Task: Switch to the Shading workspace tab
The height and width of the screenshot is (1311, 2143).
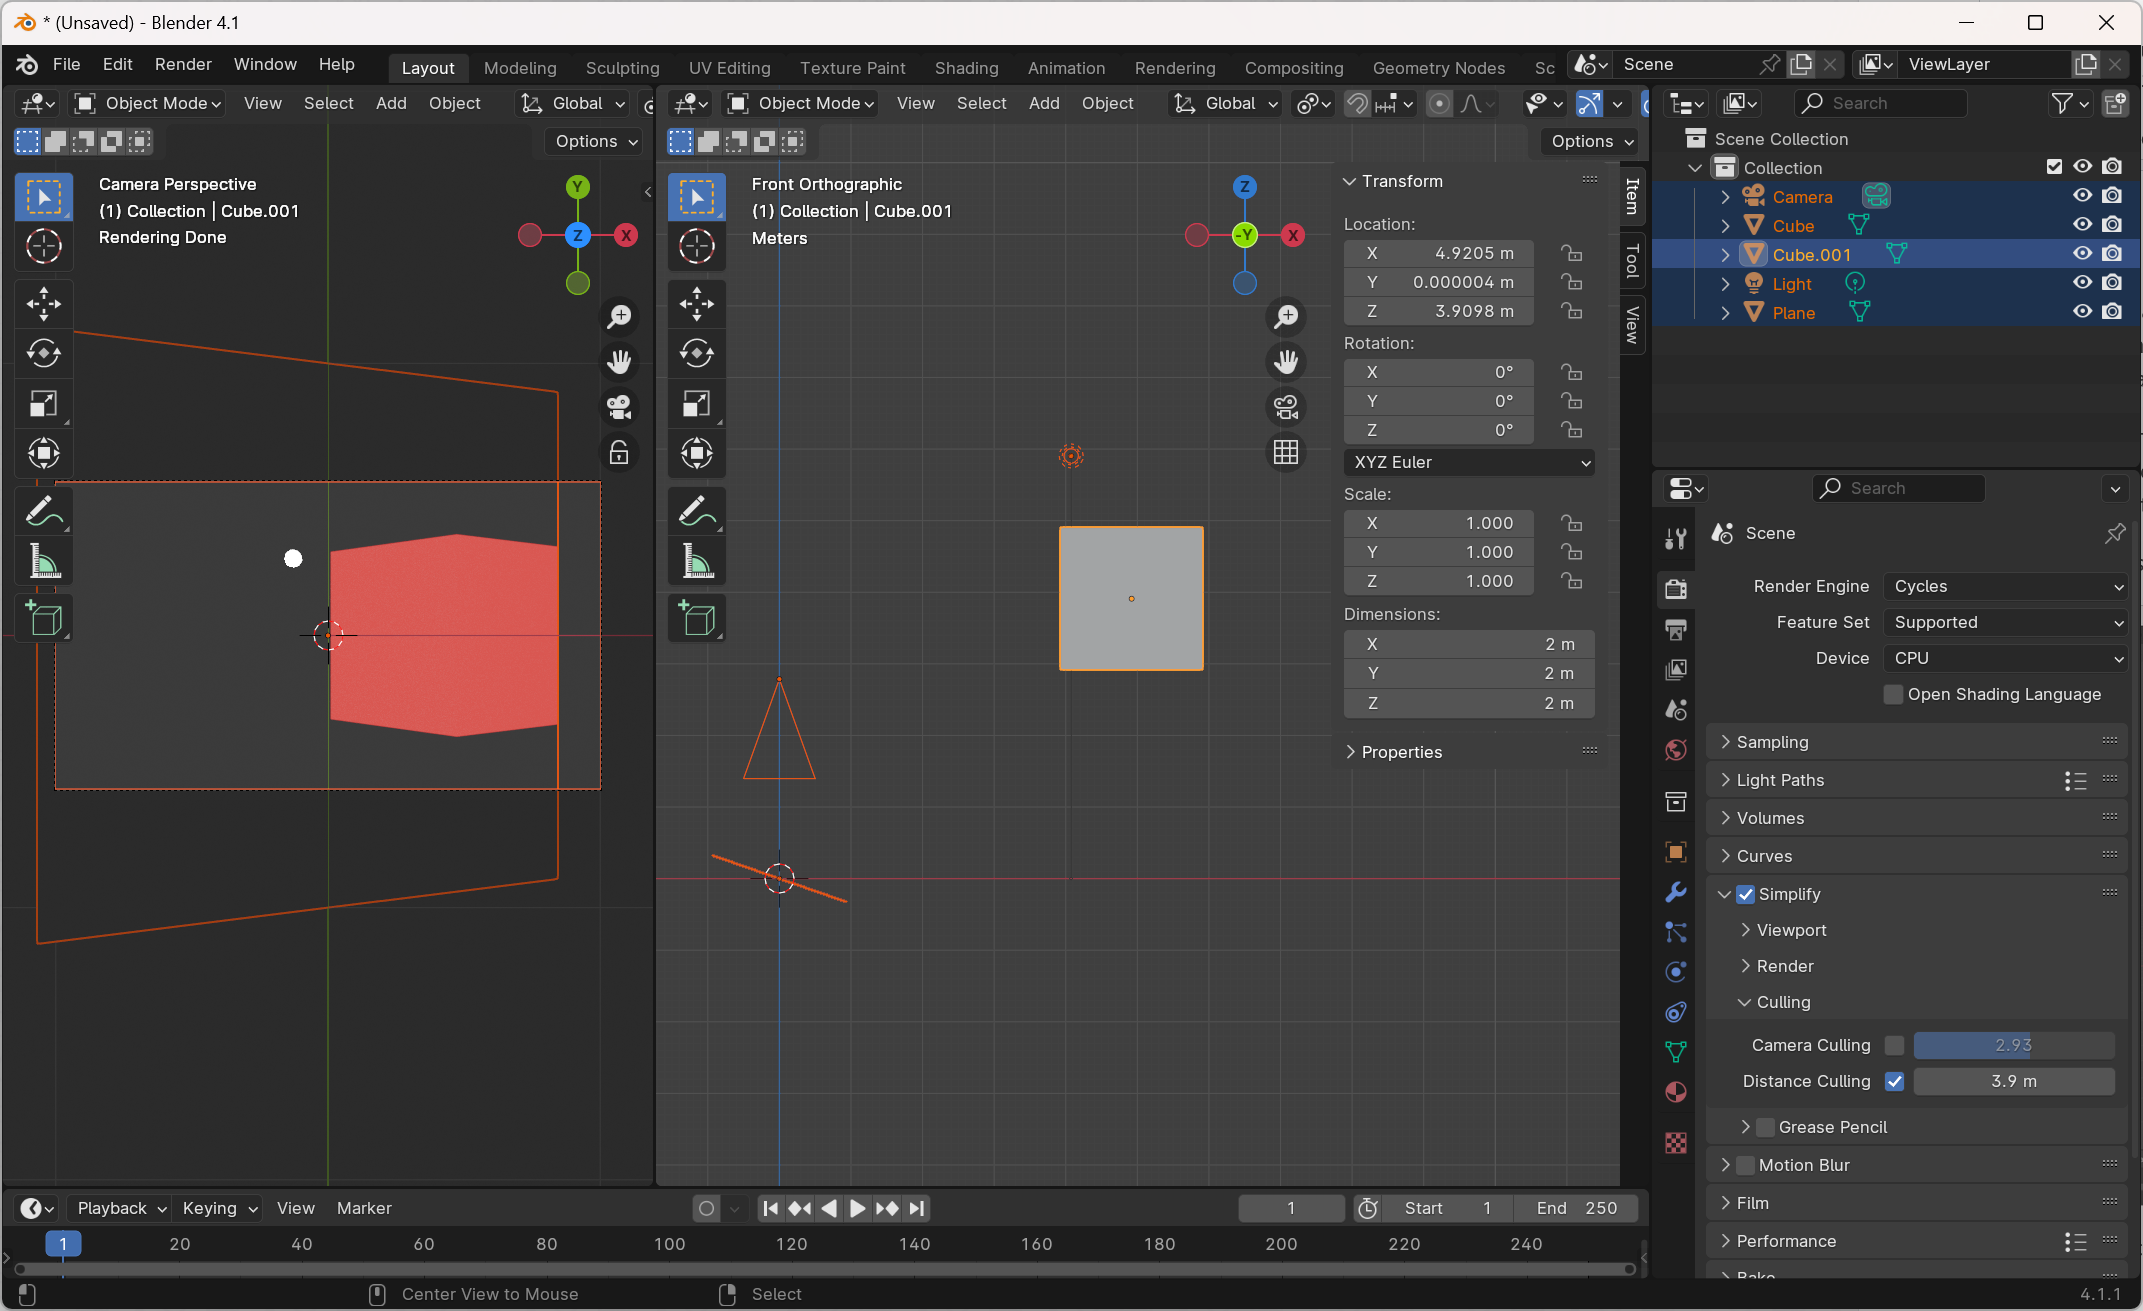Action: click(x=967, y=68)
